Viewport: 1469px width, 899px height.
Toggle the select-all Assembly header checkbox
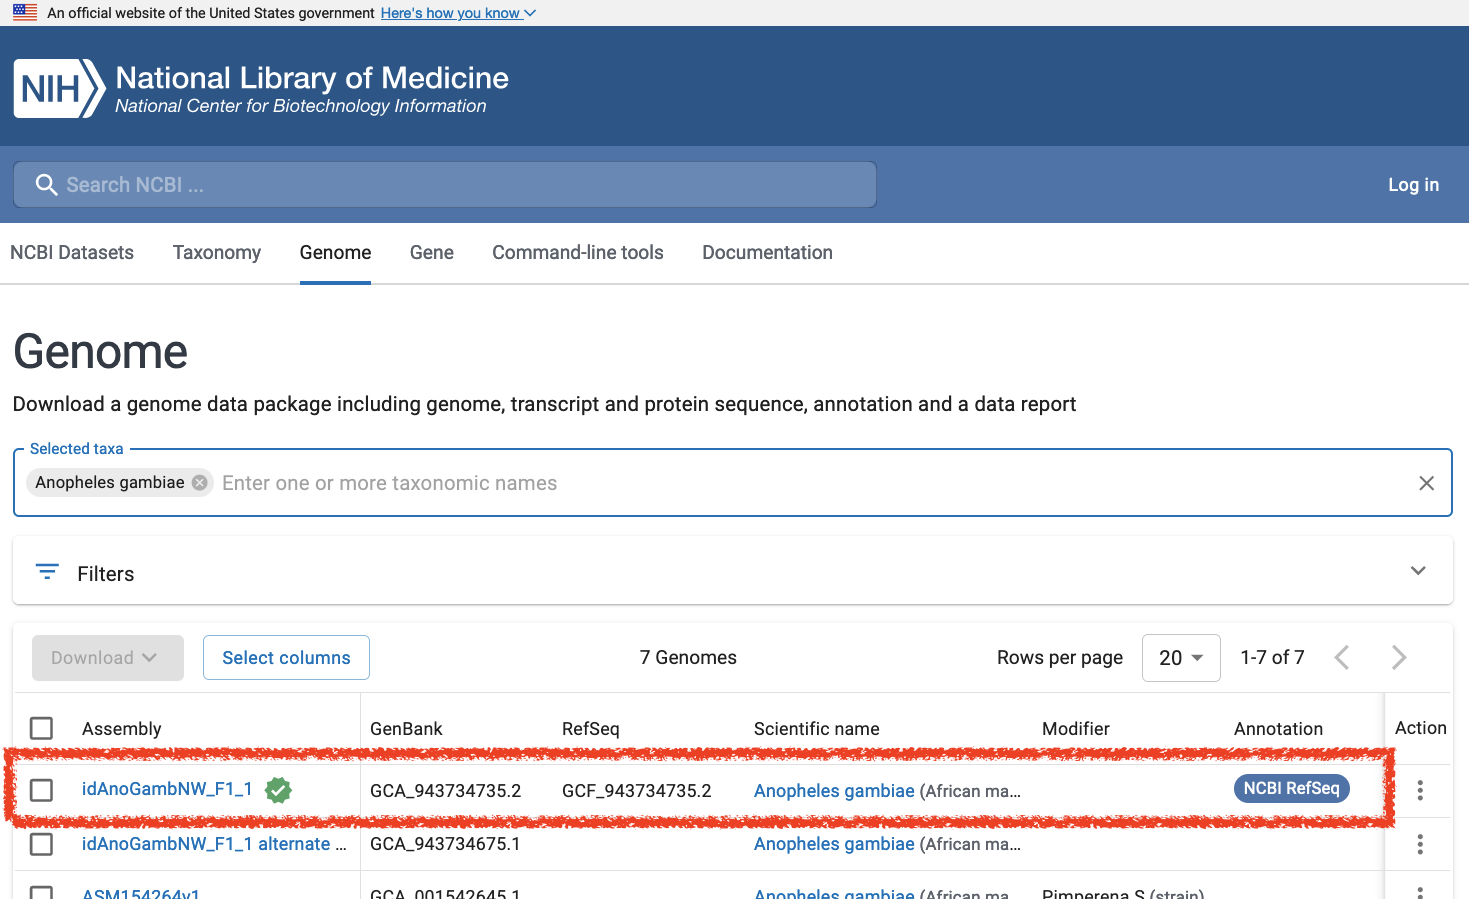[41, 728]
